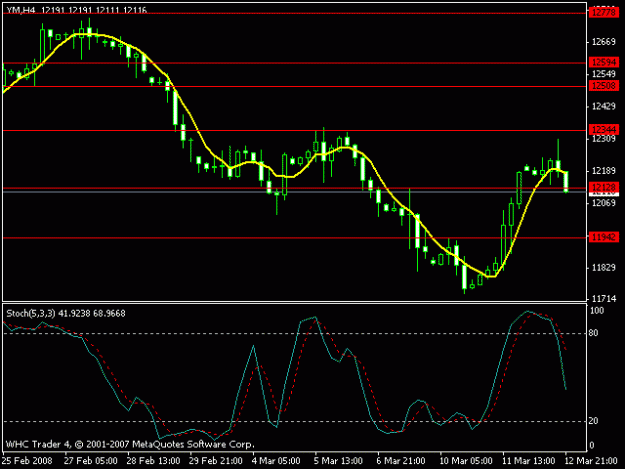Click the 12669 price scale value
The image size is (625, 469).
(603, 42)
